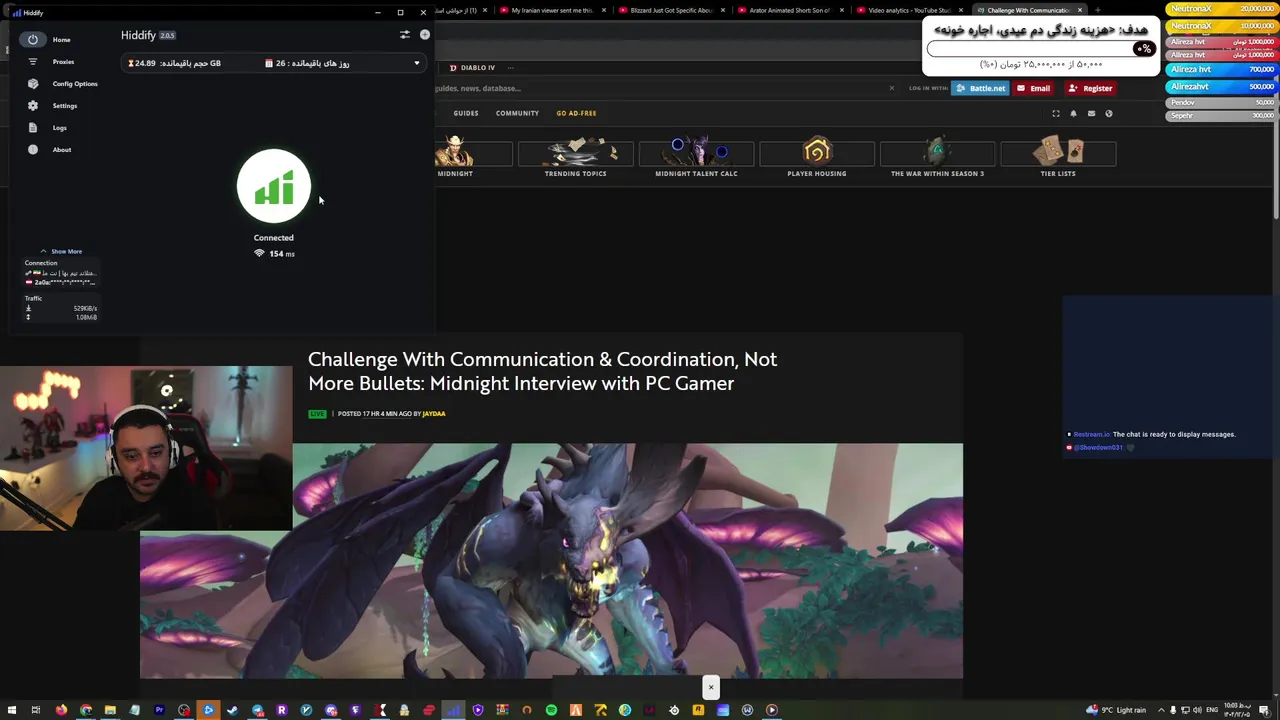
Task: Click the Connection info card in Hiddify
Action: 60,273
